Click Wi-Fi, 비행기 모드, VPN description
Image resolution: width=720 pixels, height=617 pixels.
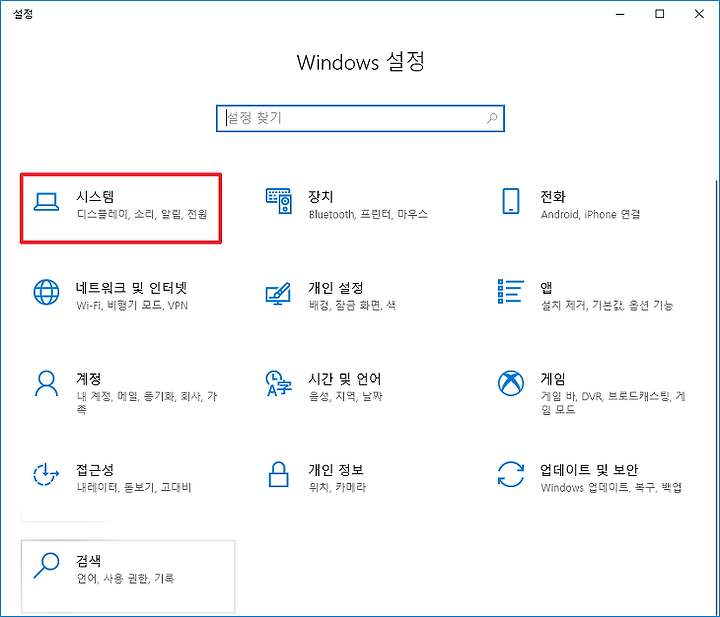click(x=132, y=305)
